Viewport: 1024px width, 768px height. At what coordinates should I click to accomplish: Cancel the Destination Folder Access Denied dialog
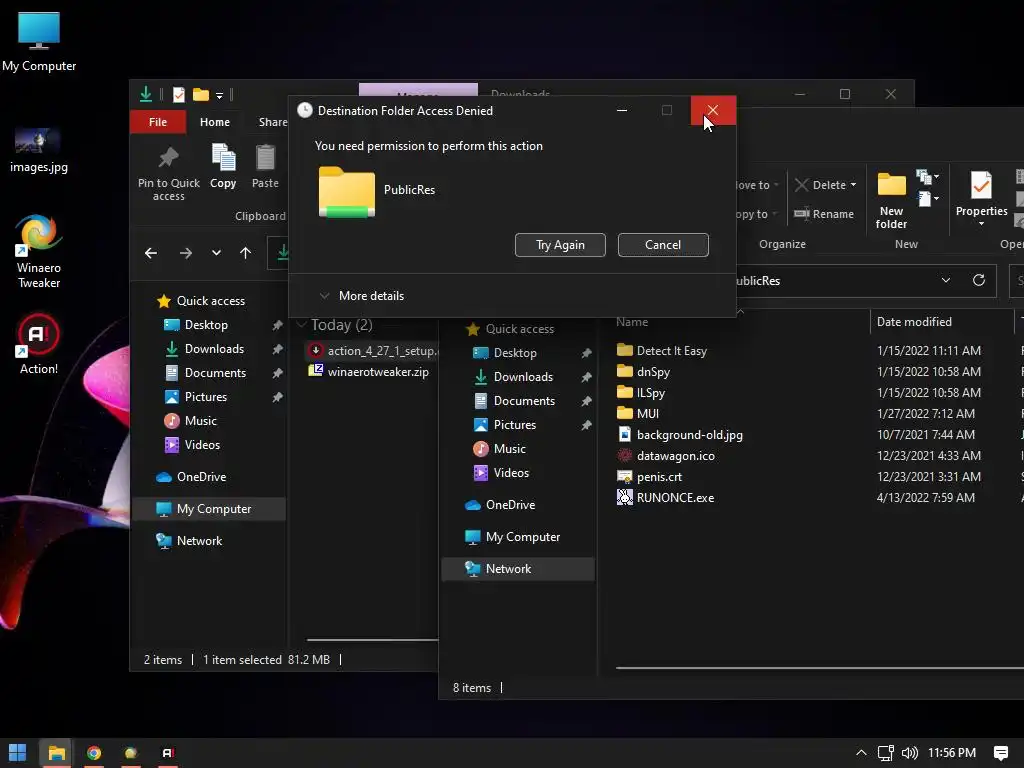coord(663,245)
